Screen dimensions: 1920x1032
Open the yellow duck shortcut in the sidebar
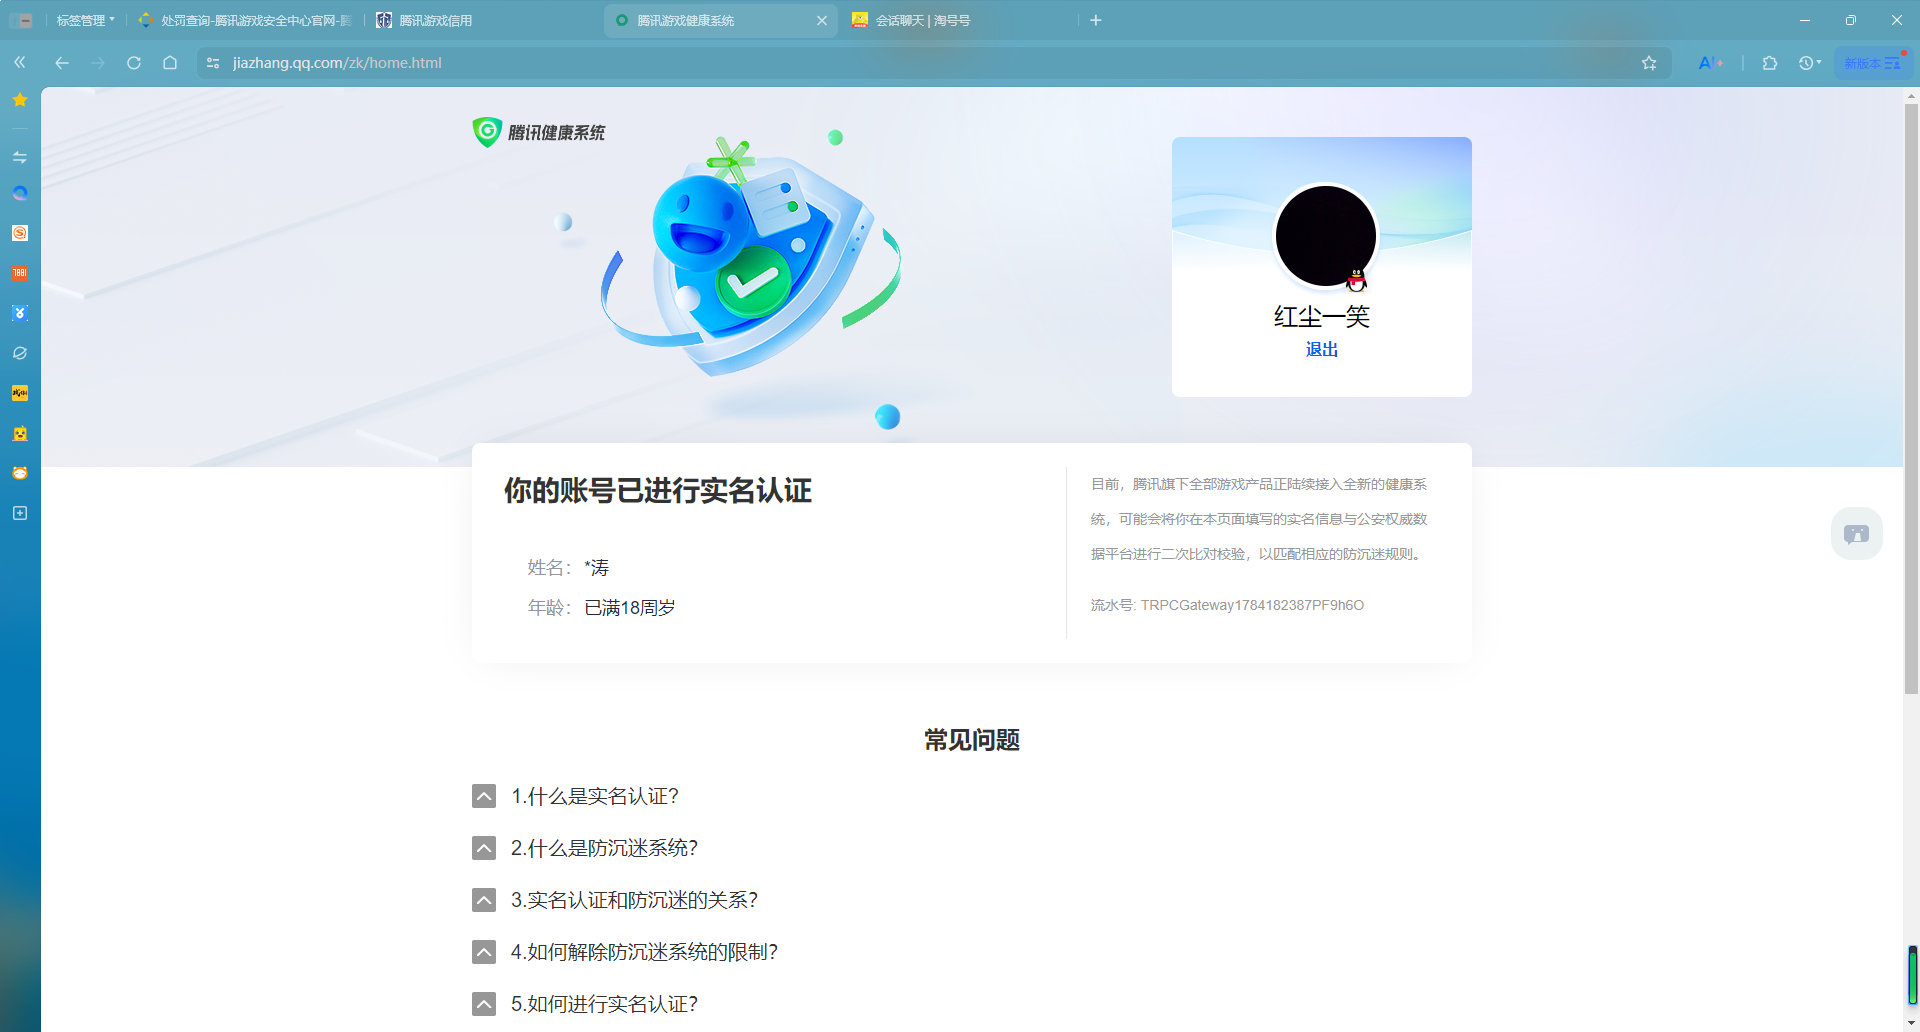[x=20, y=433]
